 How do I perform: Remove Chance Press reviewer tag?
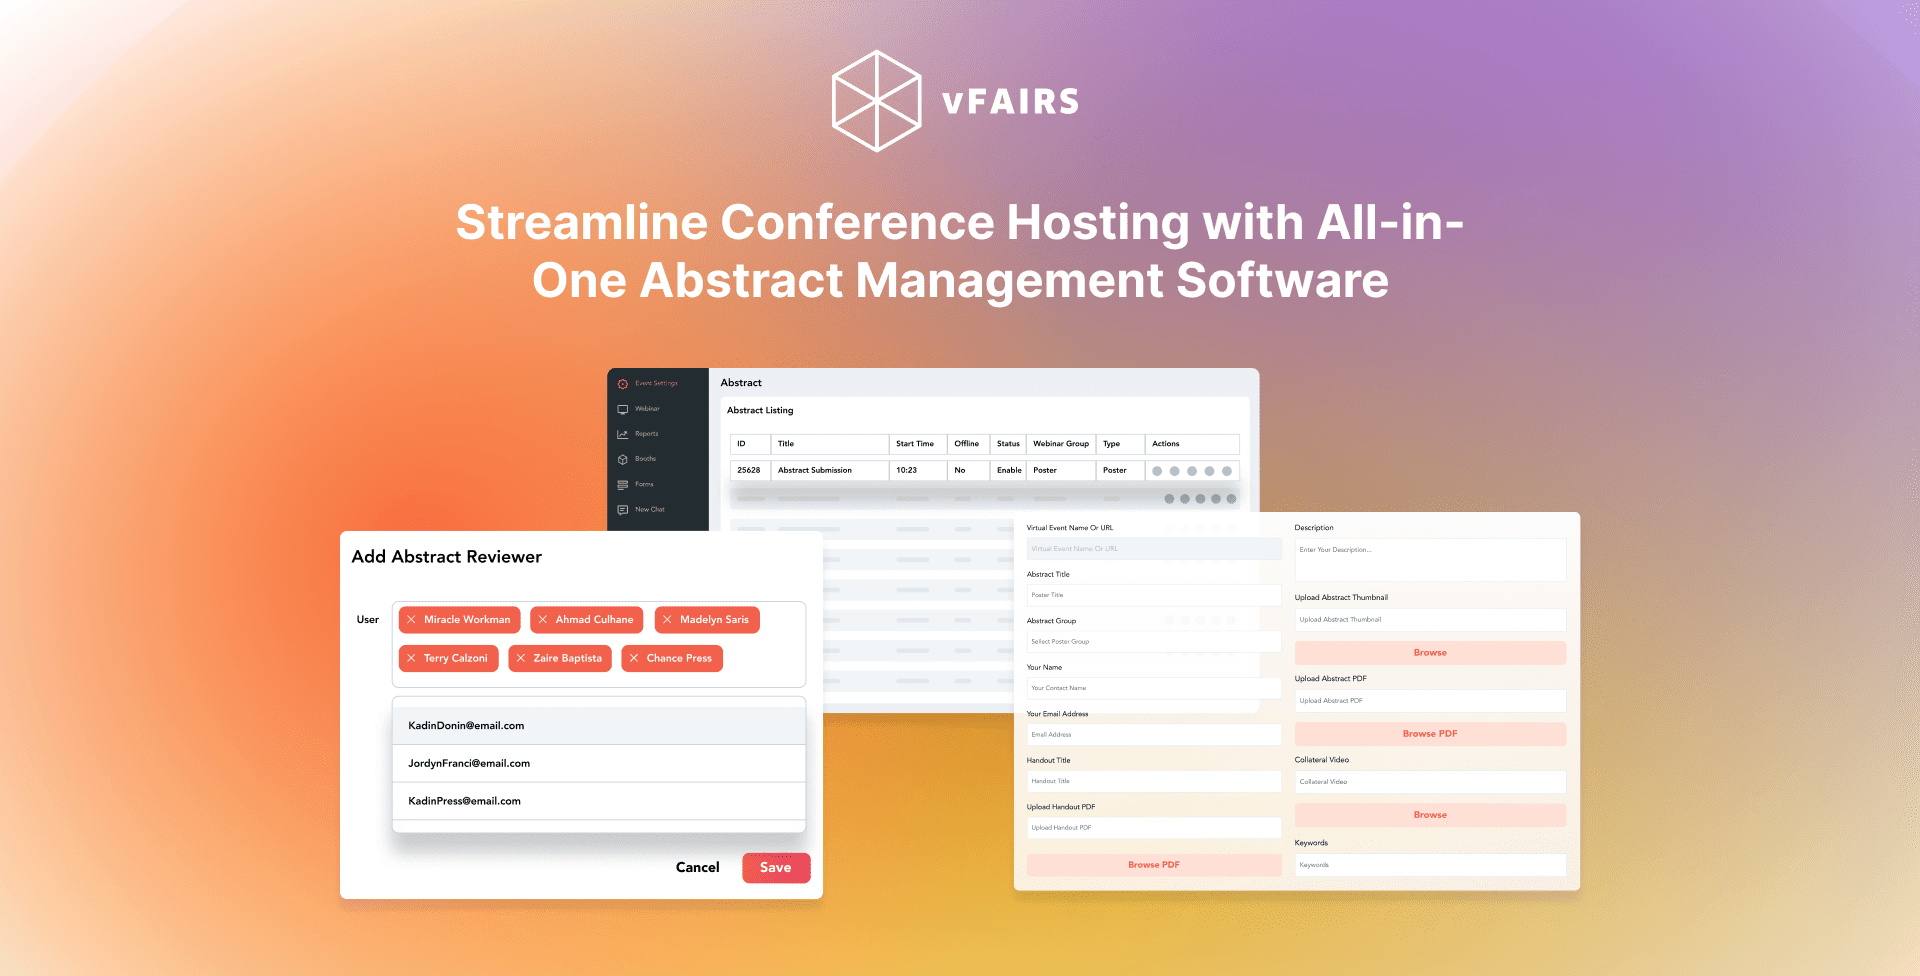click(633, 658)
